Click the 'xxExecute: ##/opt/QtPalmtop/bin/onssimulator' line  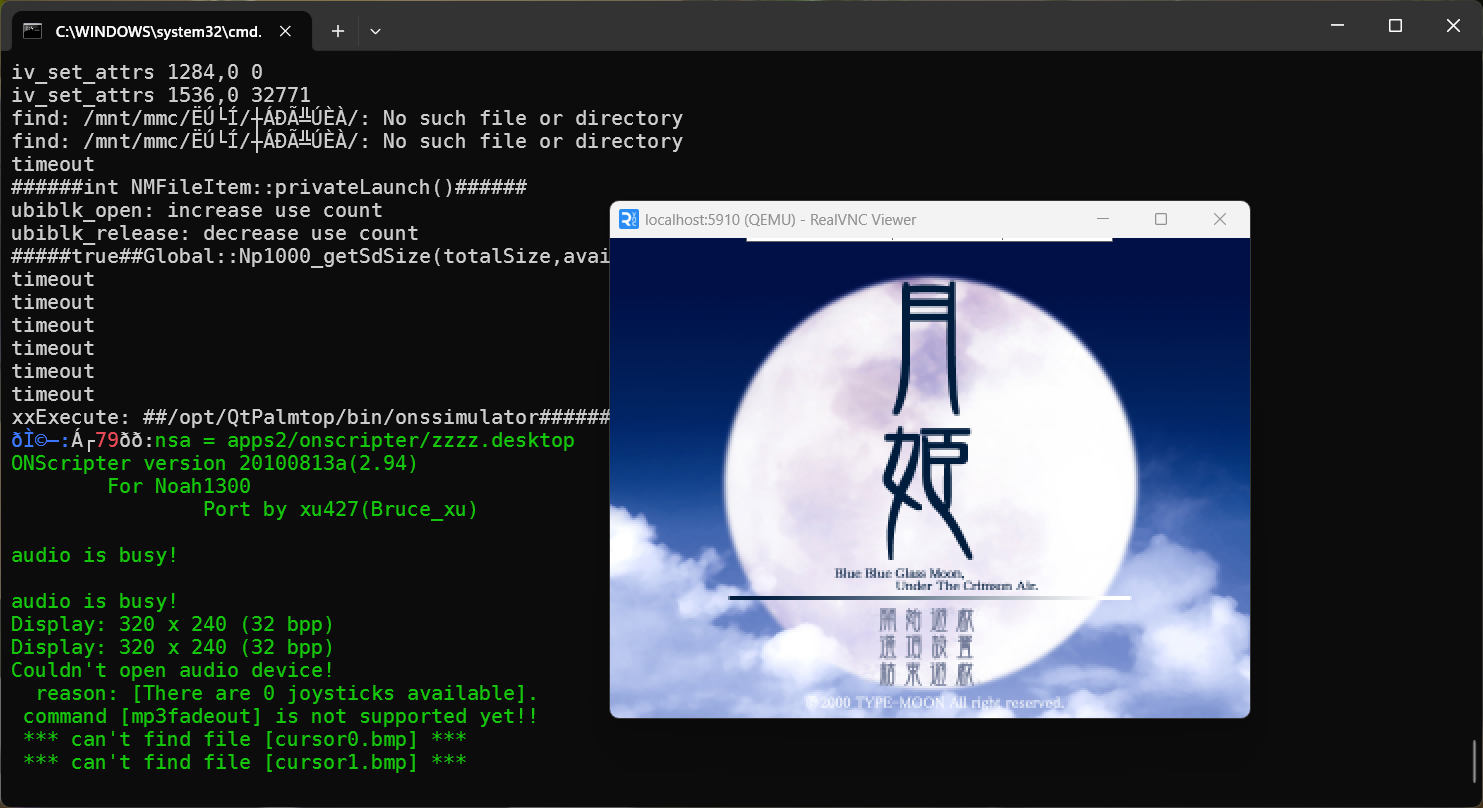point(311,417)
